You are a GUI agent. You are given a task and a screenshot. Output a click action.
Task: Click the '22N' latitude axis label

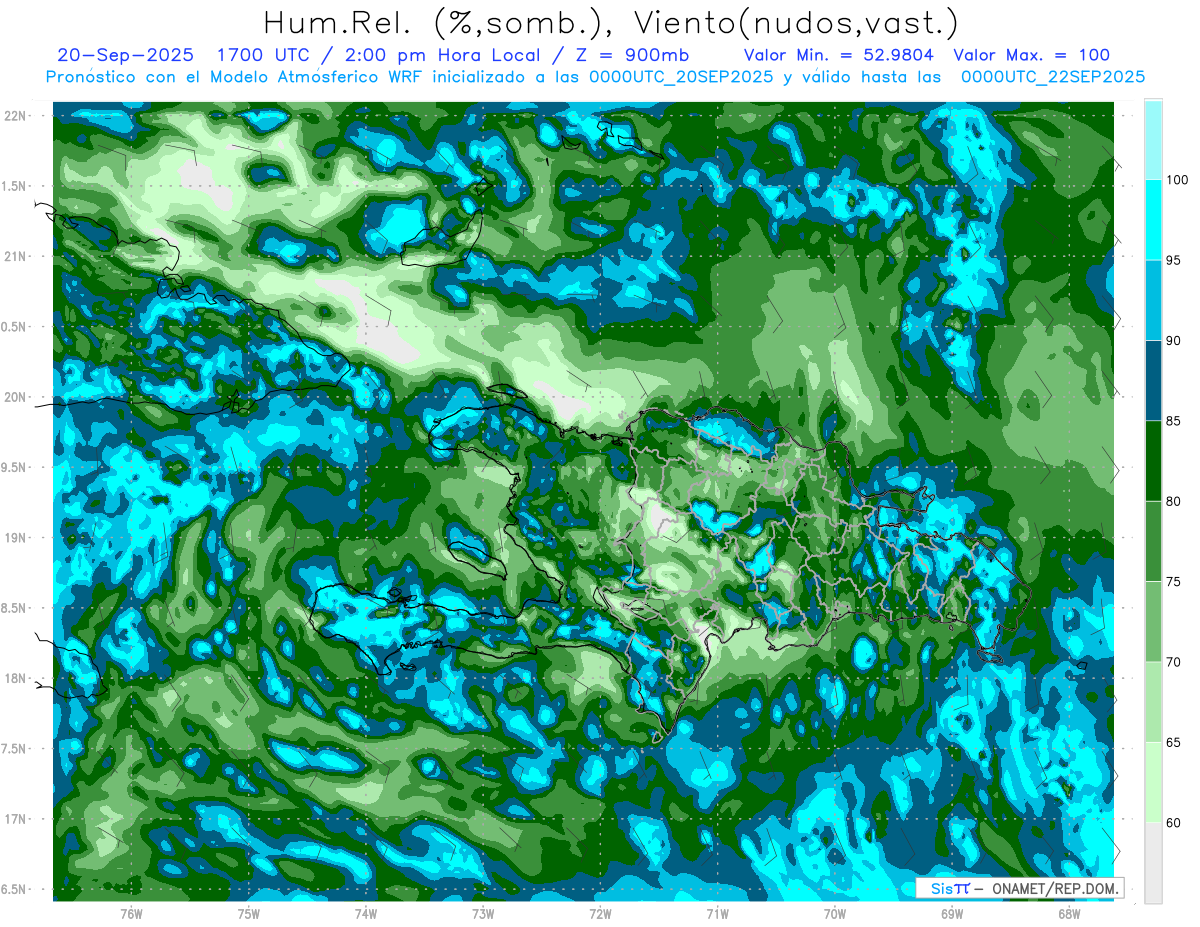15,116
